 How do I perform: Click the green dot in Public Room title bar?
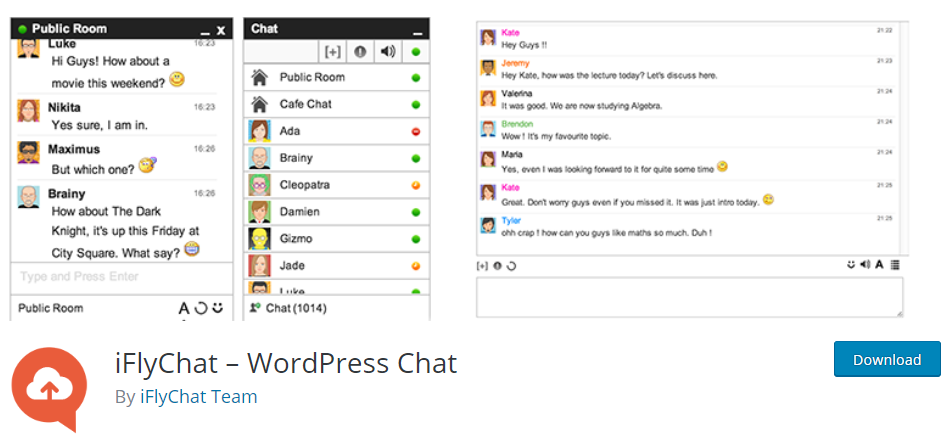click(x=23, y=28)
